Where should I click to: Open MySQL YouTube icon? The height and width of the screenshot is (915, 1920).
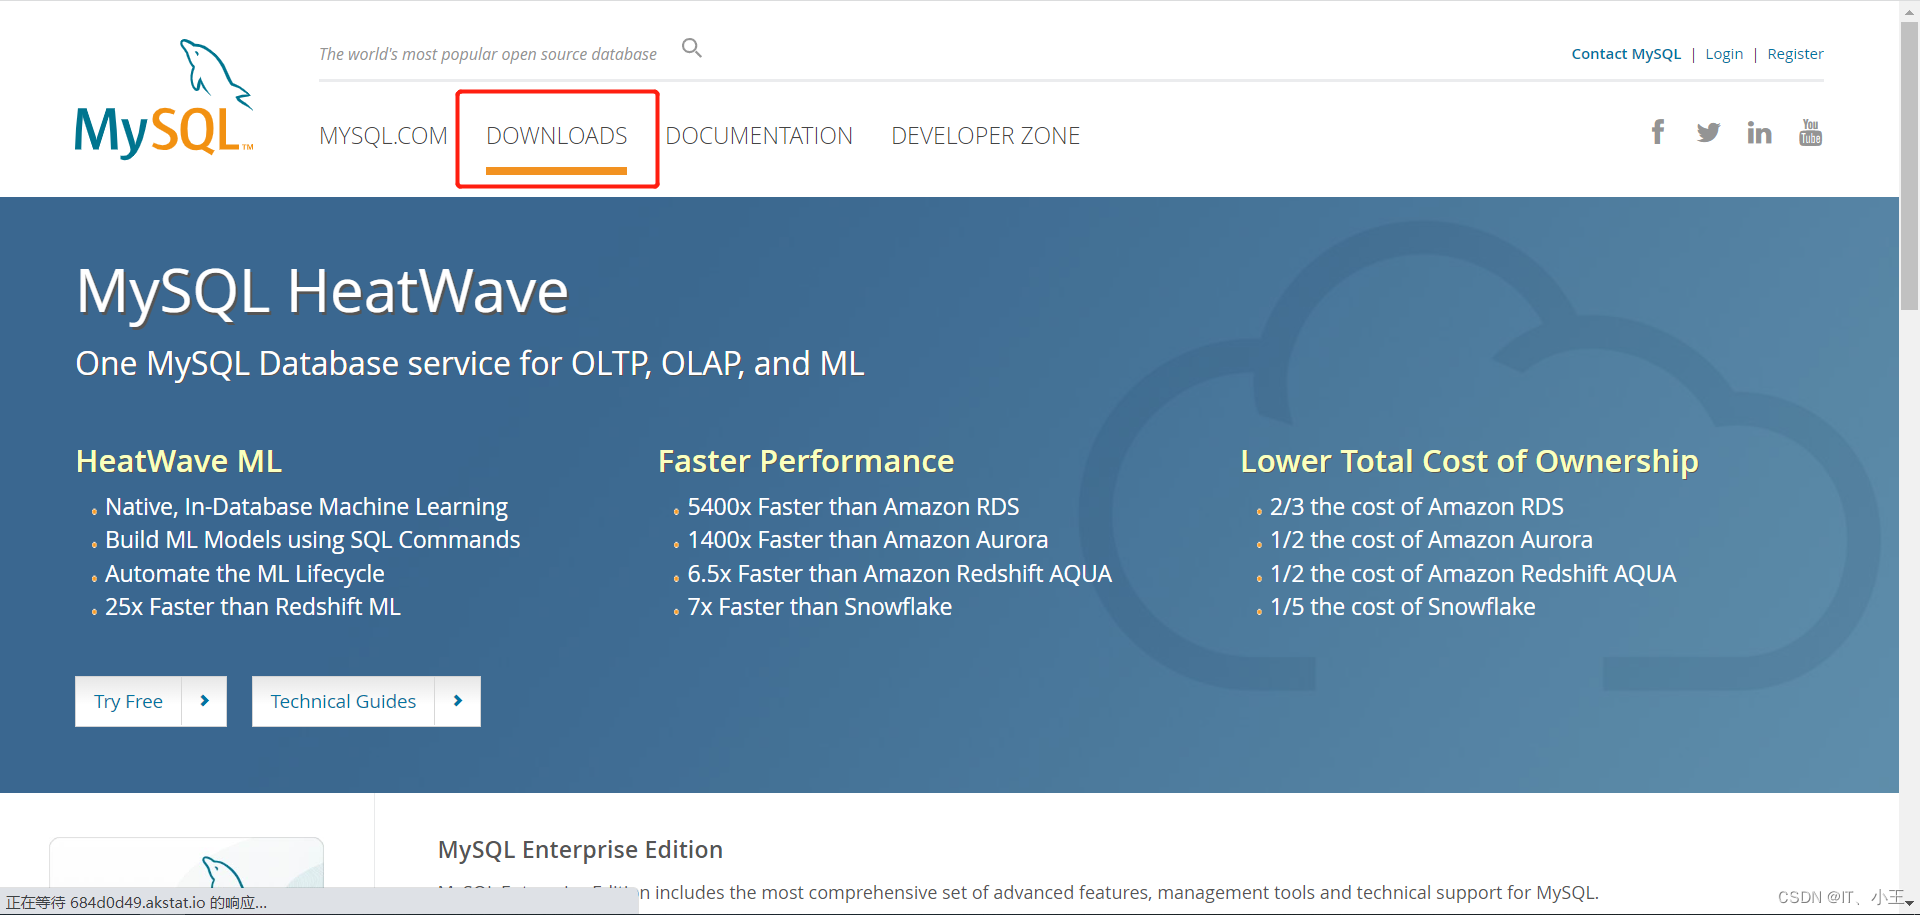[1810, 132]
